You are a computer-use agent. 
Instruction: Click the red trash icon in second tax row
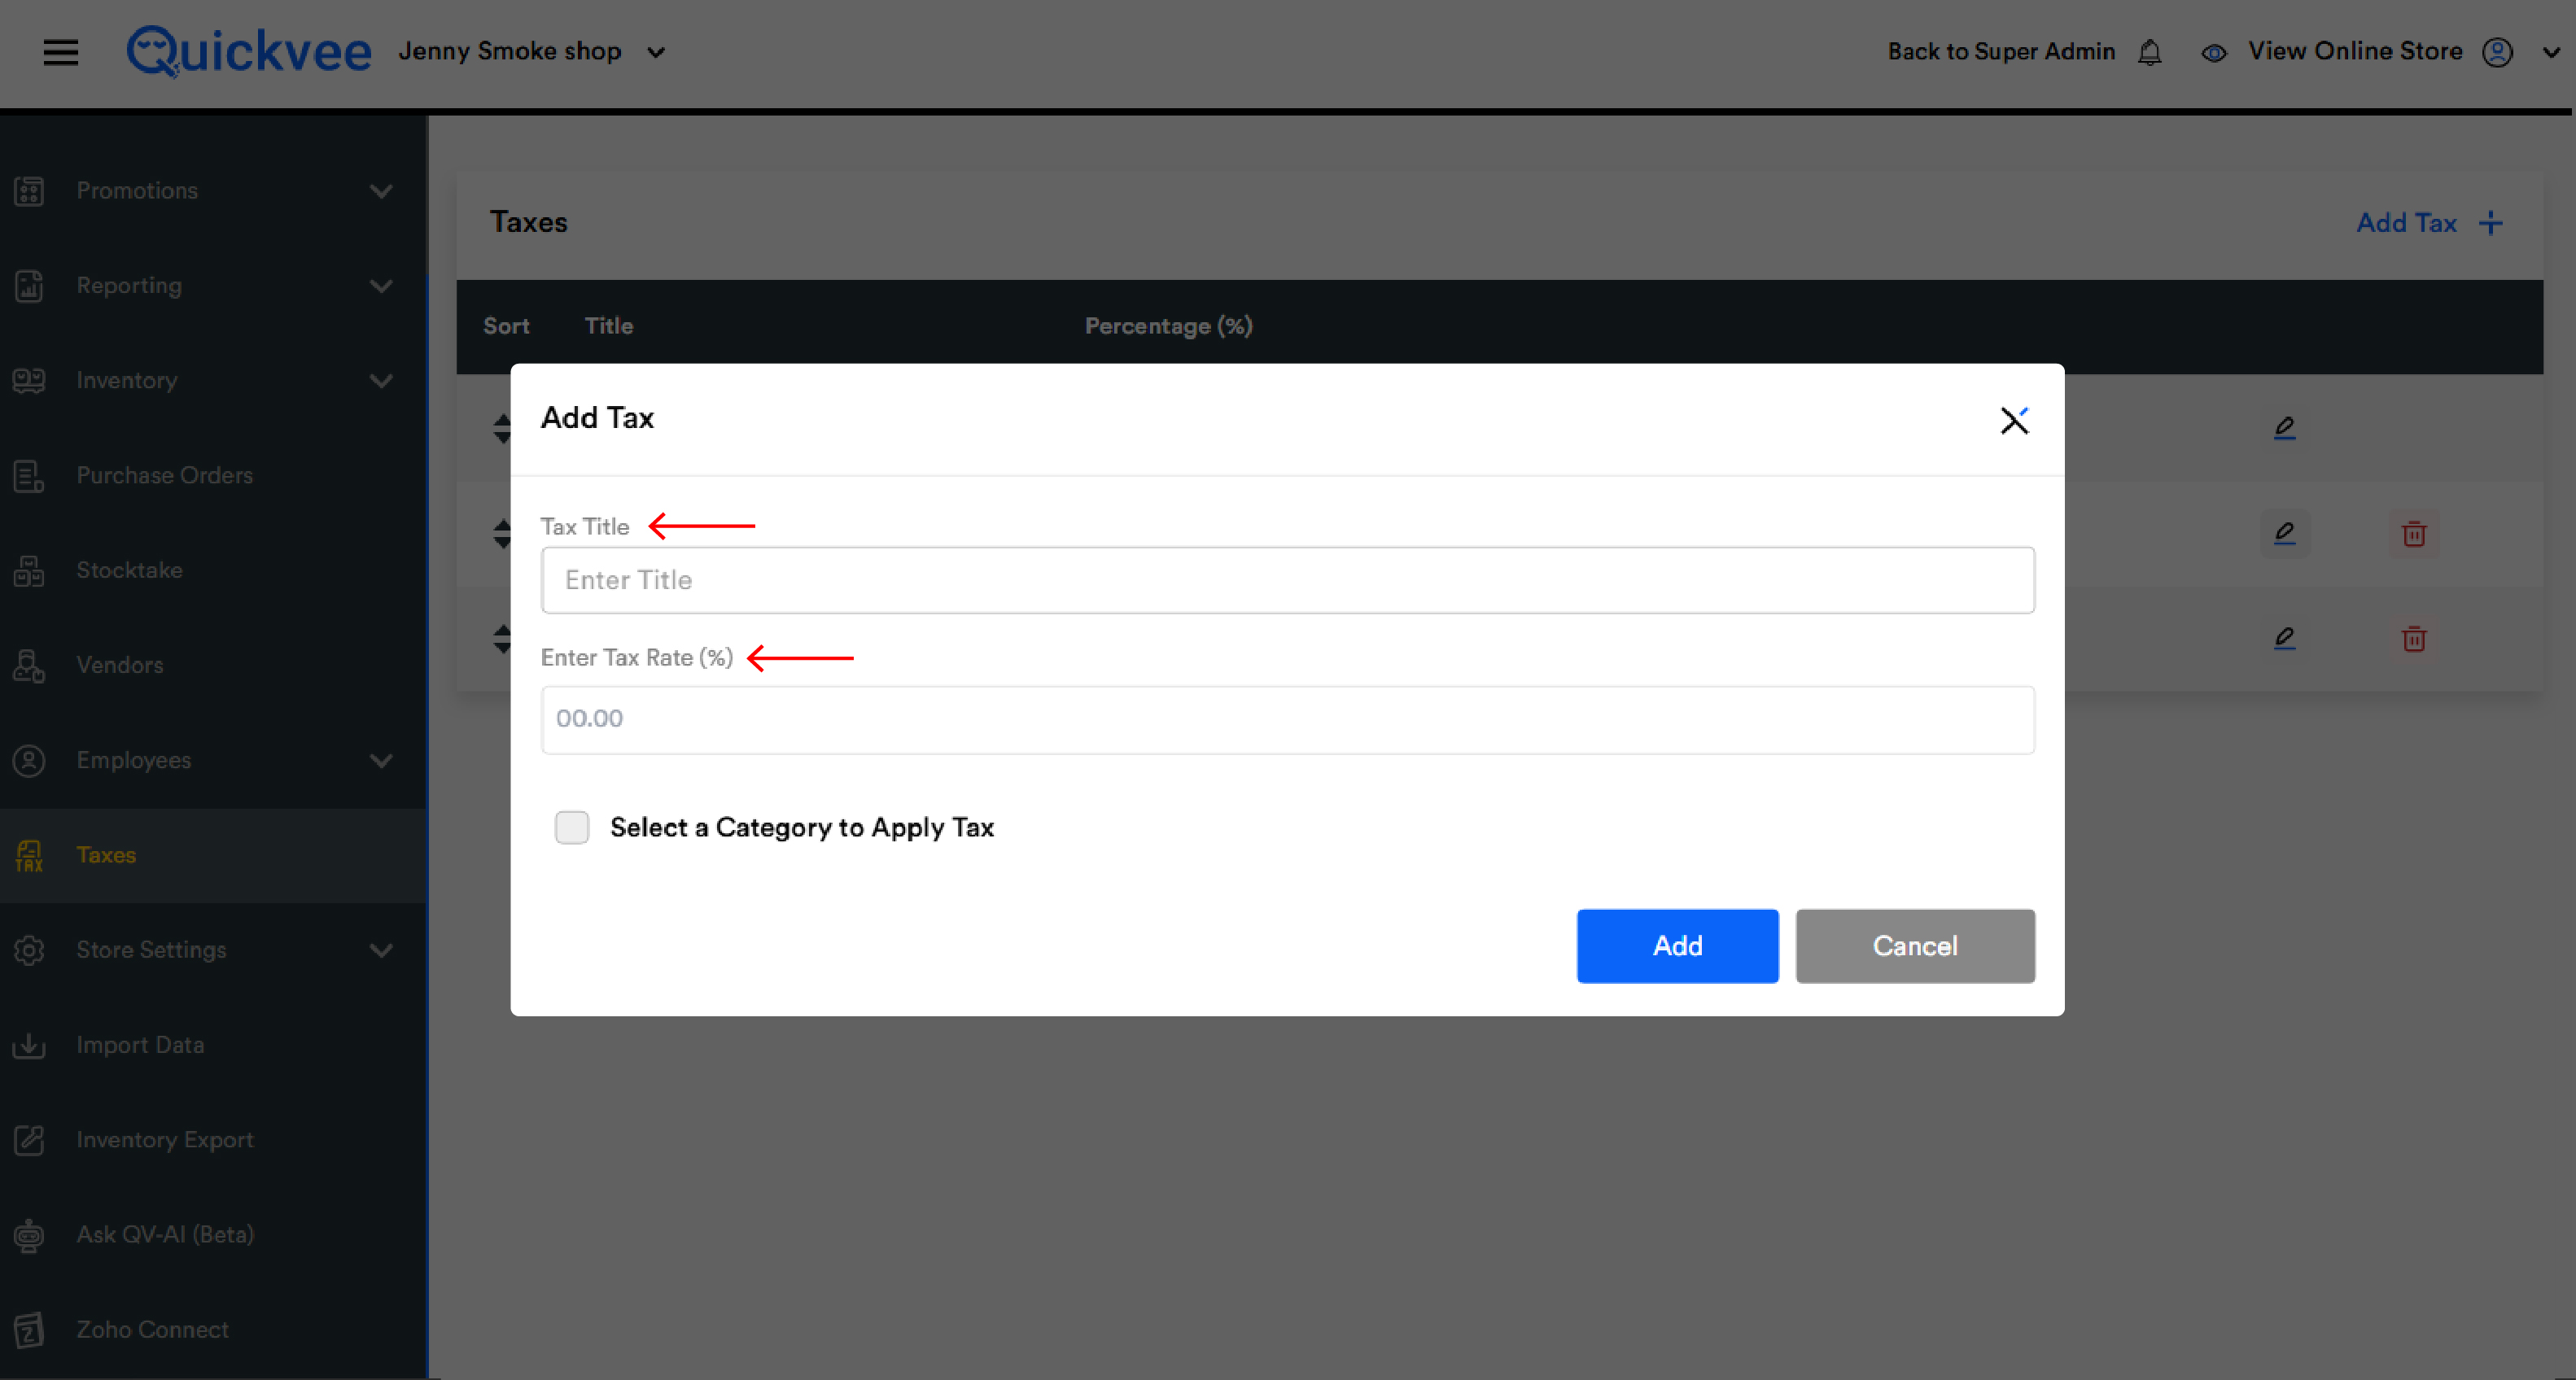[2413, 534]
